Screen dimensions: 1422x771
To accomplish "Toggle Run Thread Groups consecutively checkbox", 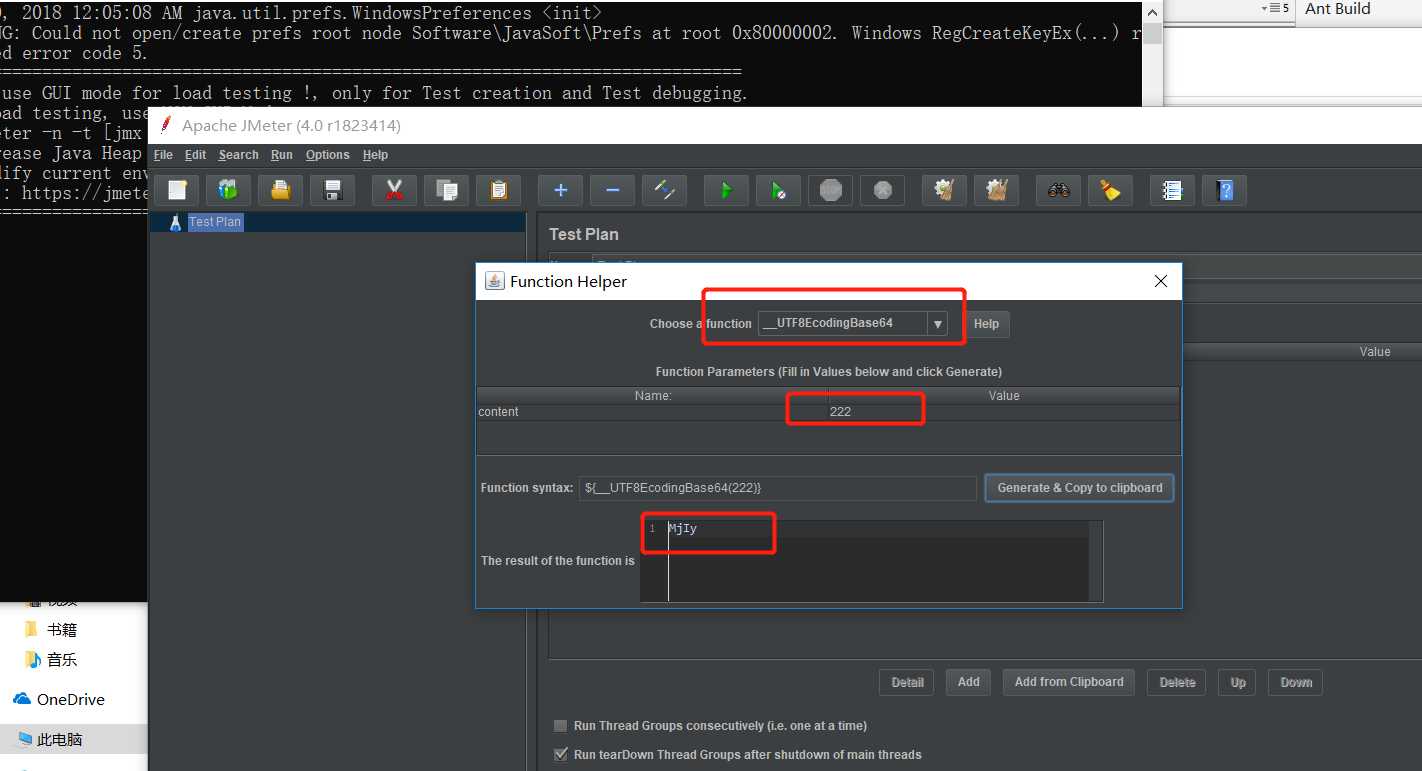I will pos(560,726).
